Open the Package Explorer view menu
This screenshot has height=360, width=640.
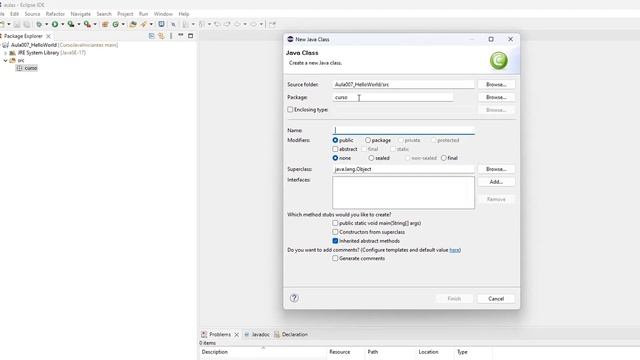click(171, 36)
